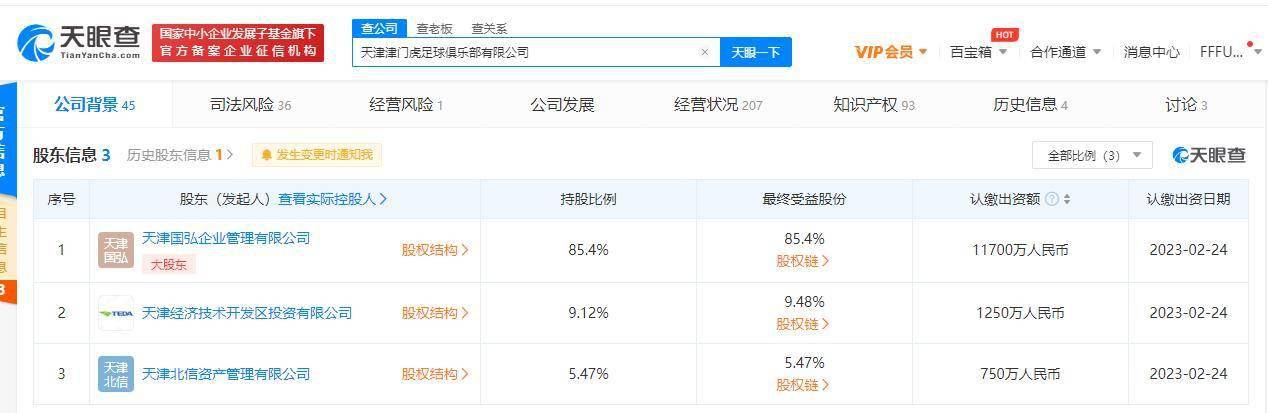This screenshot has height=413, width=1268.
Task: Click the 11700万人民币 cell
Action: pos(1020,250)
